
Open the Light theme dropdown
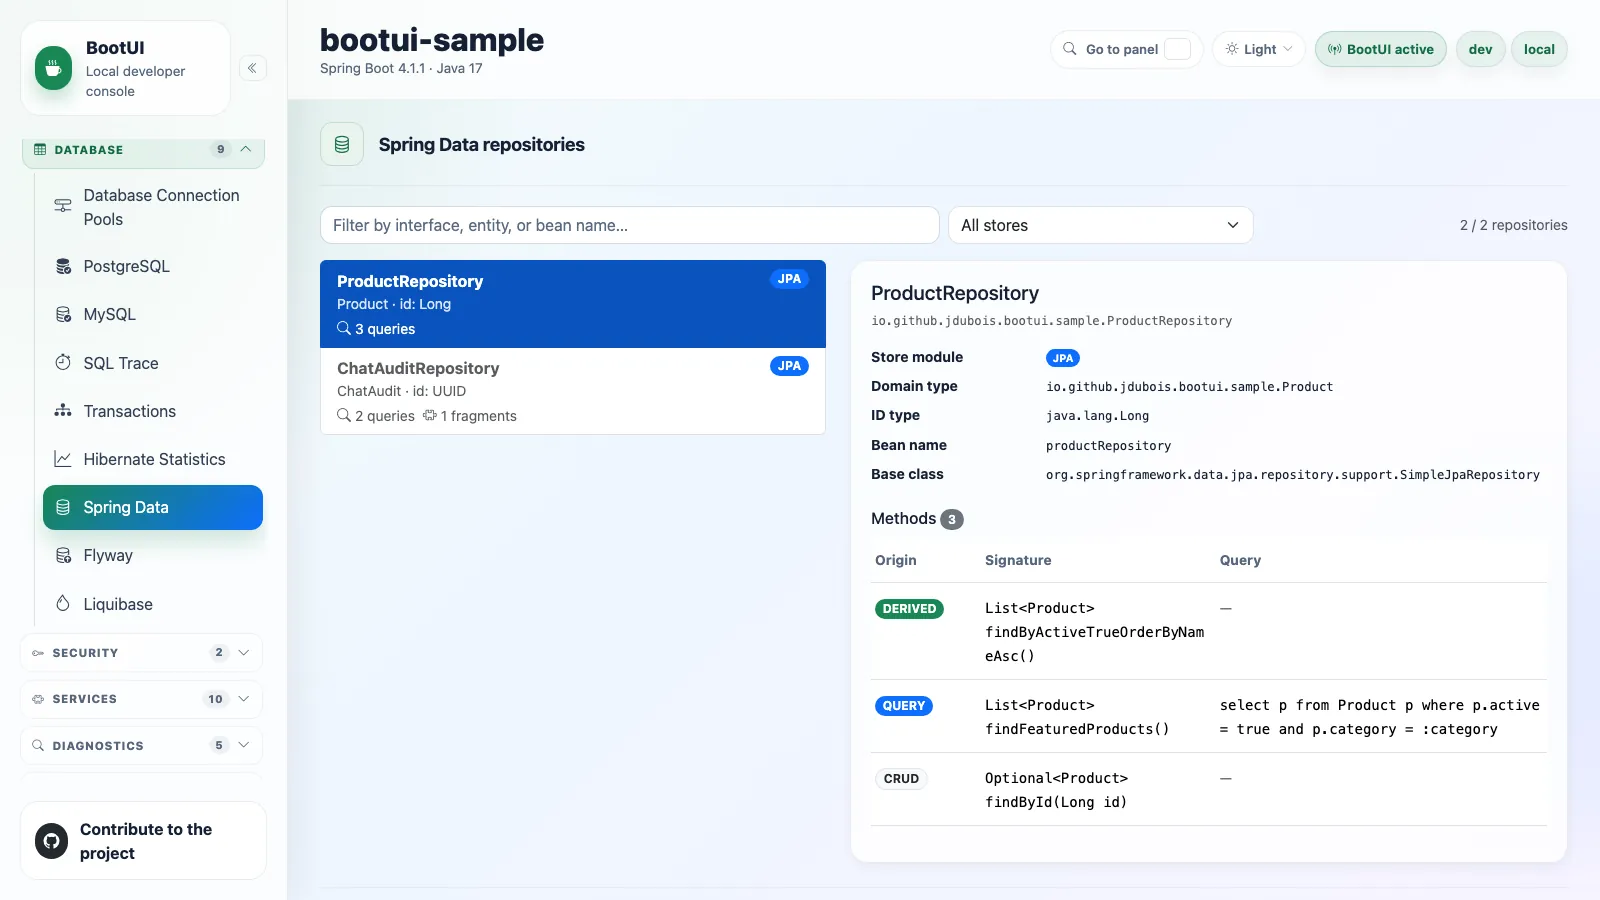[x=1259, y=49]
